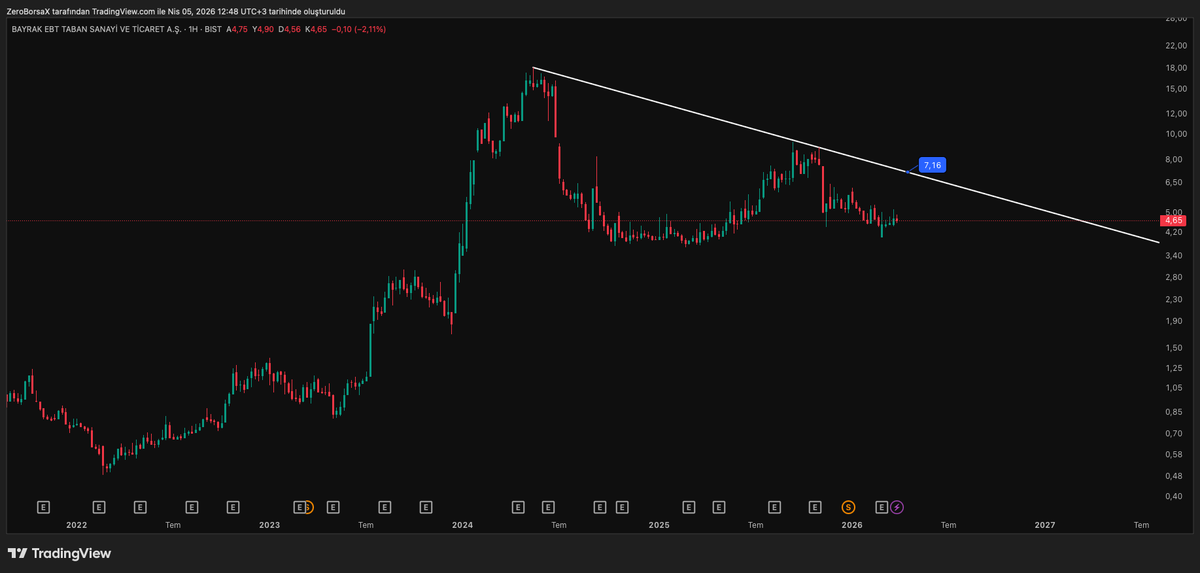Click the Tem label after 2027
Viewport: 1200px width, 573px height.
[1141, 525]
